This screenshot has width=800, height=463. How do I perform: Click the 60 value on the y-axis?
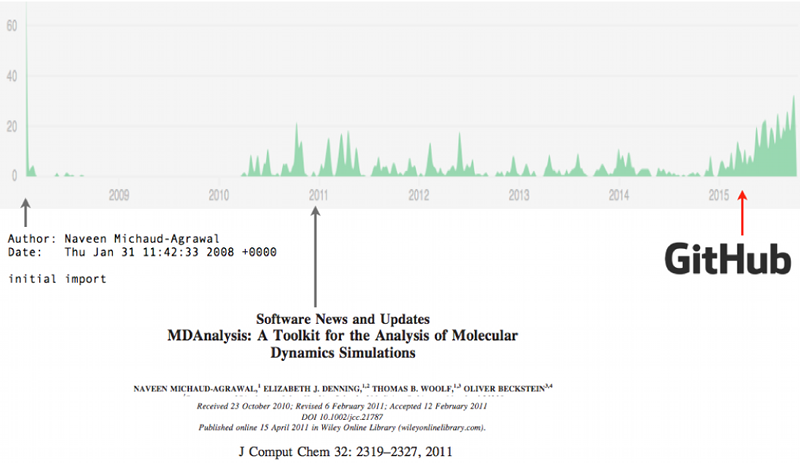pyautogui.click(x=12, y=26)
